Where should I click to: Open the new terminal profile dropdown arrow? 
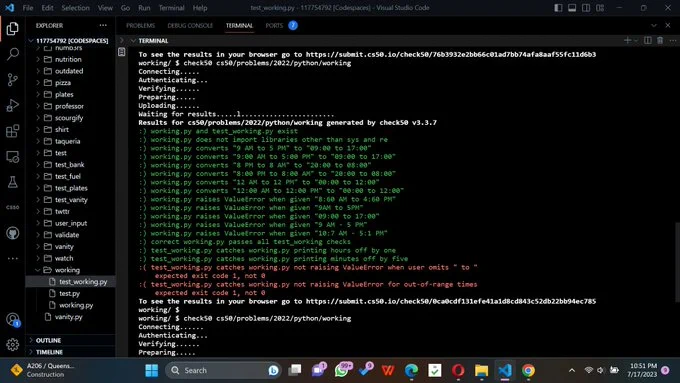(636, 40)
